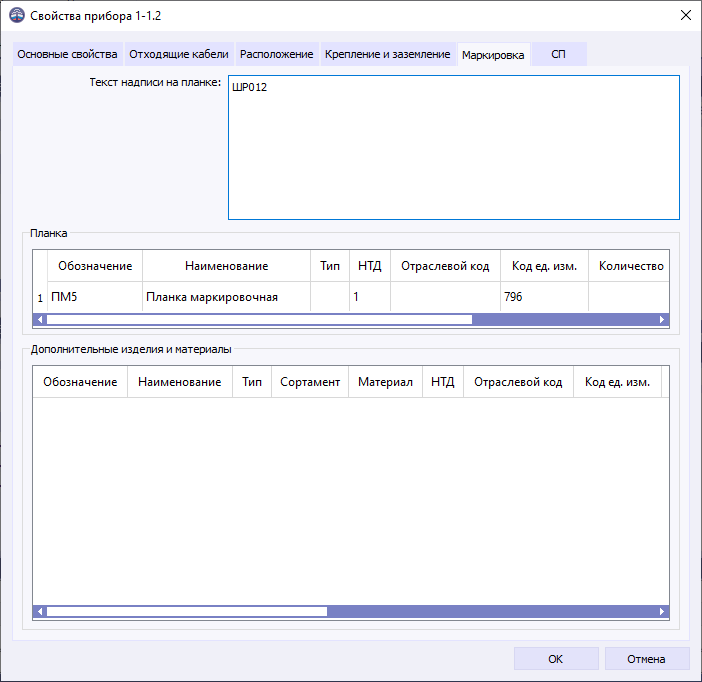The height and width of the screenshot is (682, 702).
Task: Select the Маркировка tab
Action: (x=493, y=55)
